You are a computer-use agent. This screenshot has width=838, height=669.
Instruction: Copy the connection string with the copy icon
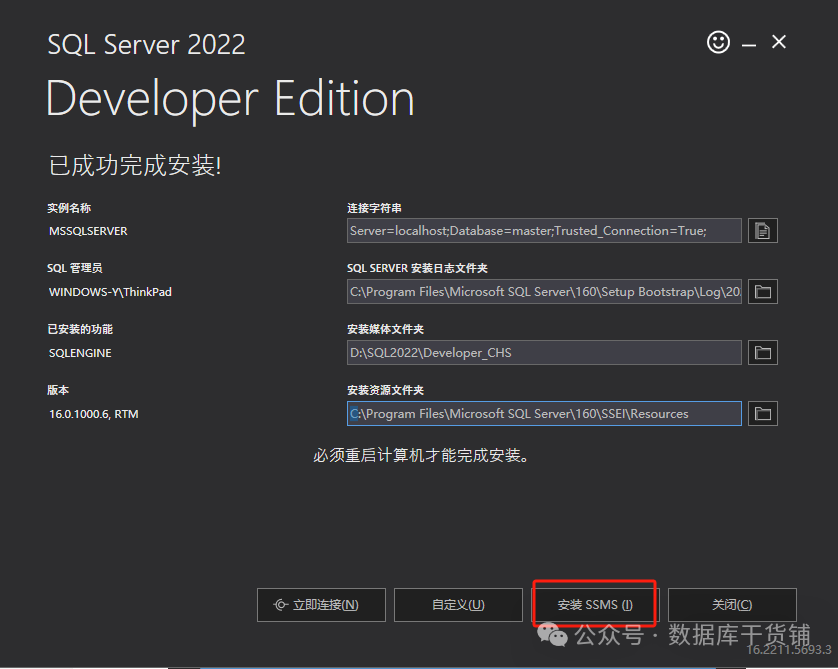pyautogui.click(x=763, y=231)
